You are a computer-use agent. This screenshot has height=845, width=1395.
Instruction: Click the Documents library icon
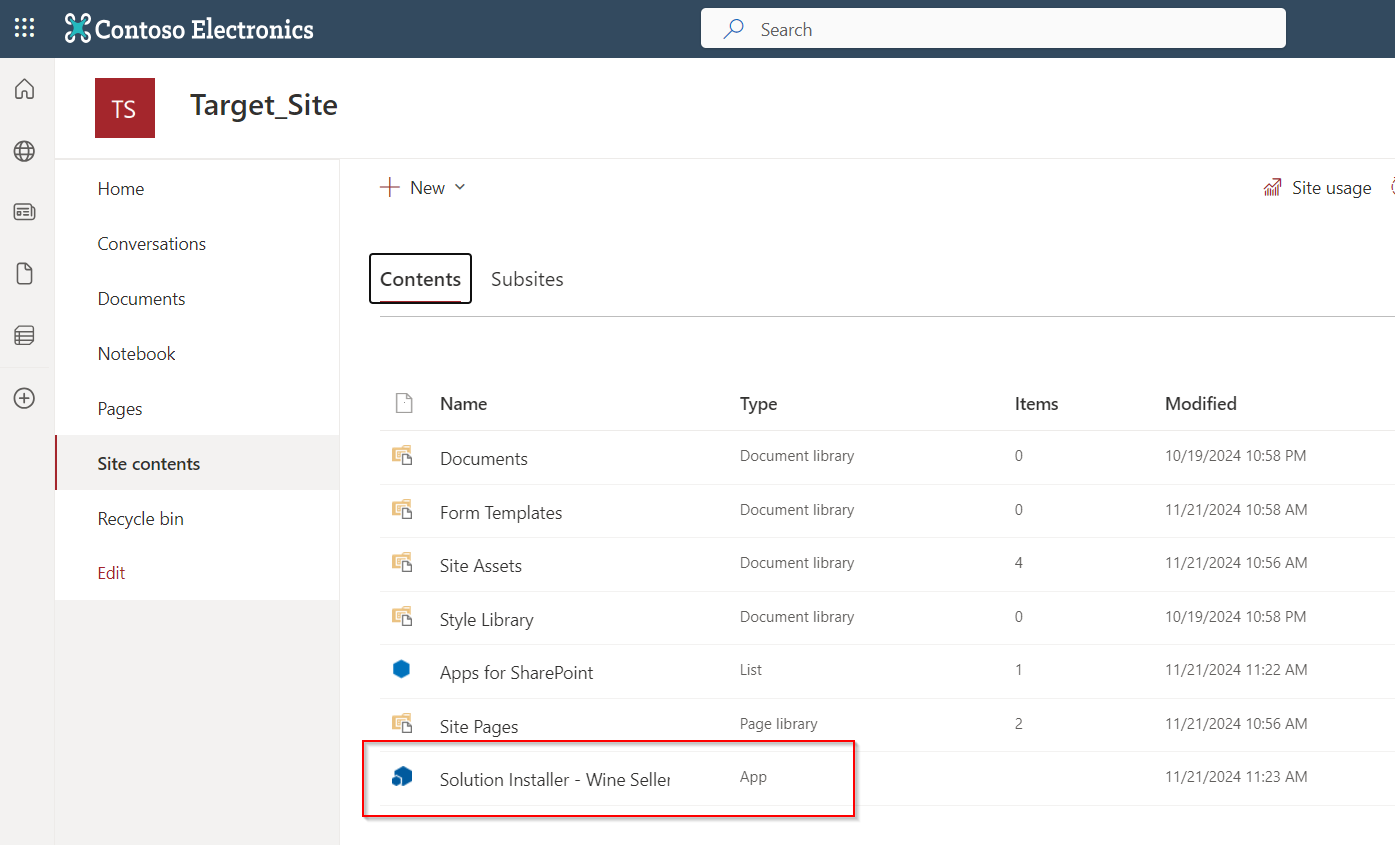coord(402,456)
